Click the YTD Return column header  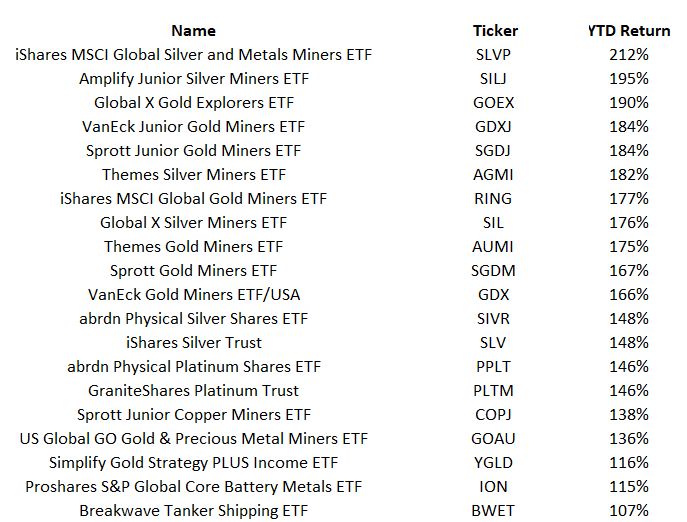630,30
